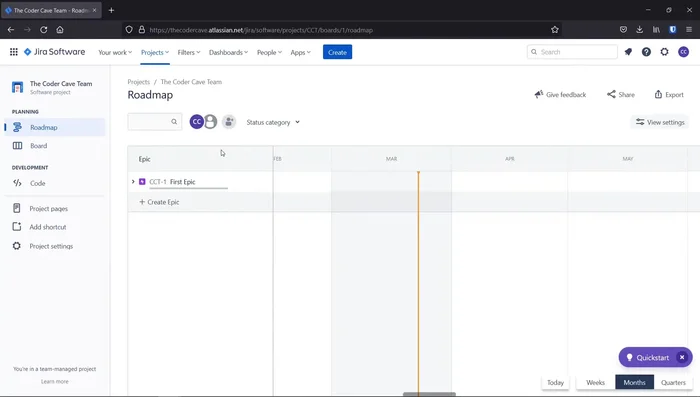Click The Coder Cave Team project icon
700x397 pixels.
pyautogui.click(x=17, y=87)
